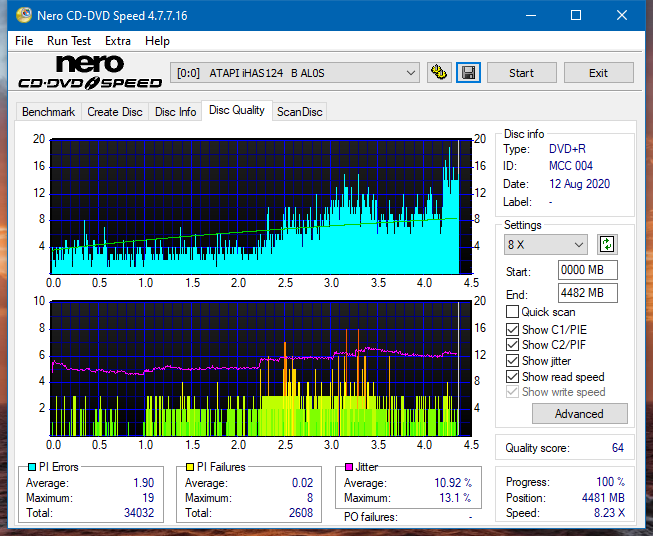Image resolution: width=653 pixels, height=536 pixels.
Task: Toggle the Show jitter checkbox
Action: [x=512, y=361]
